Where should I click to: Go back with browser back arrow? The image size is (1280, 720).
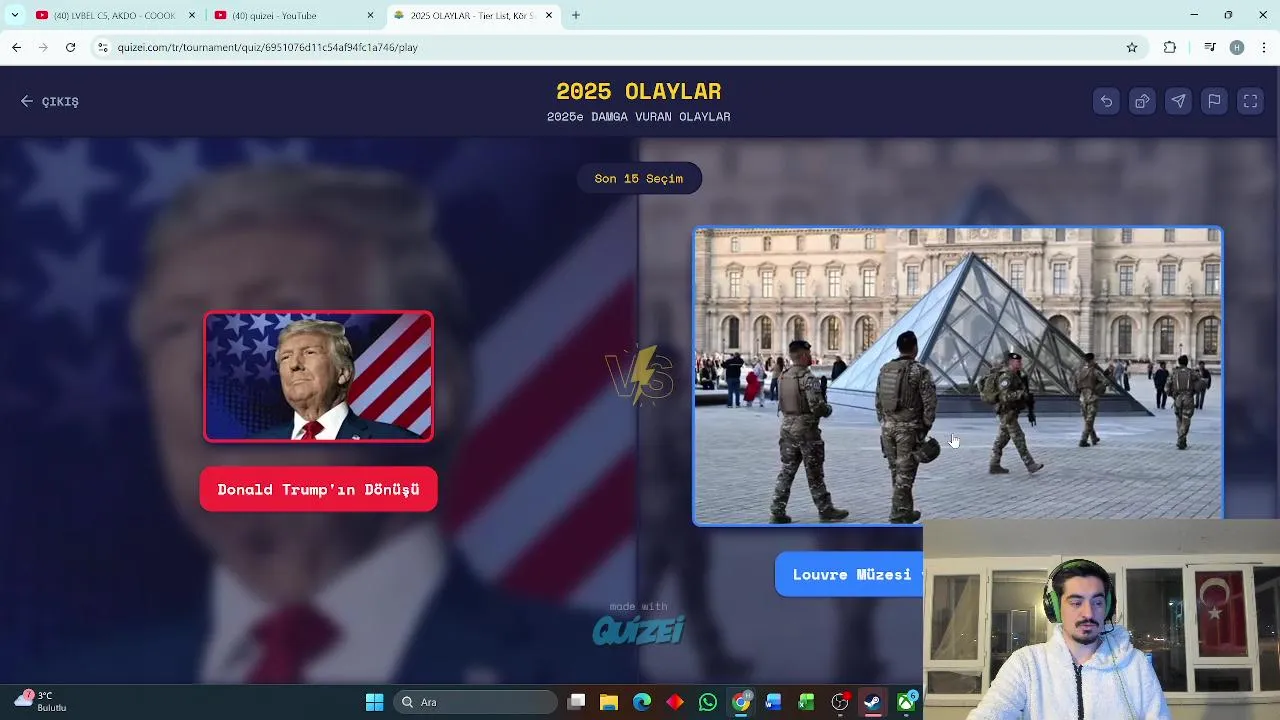tap(16, 47)
